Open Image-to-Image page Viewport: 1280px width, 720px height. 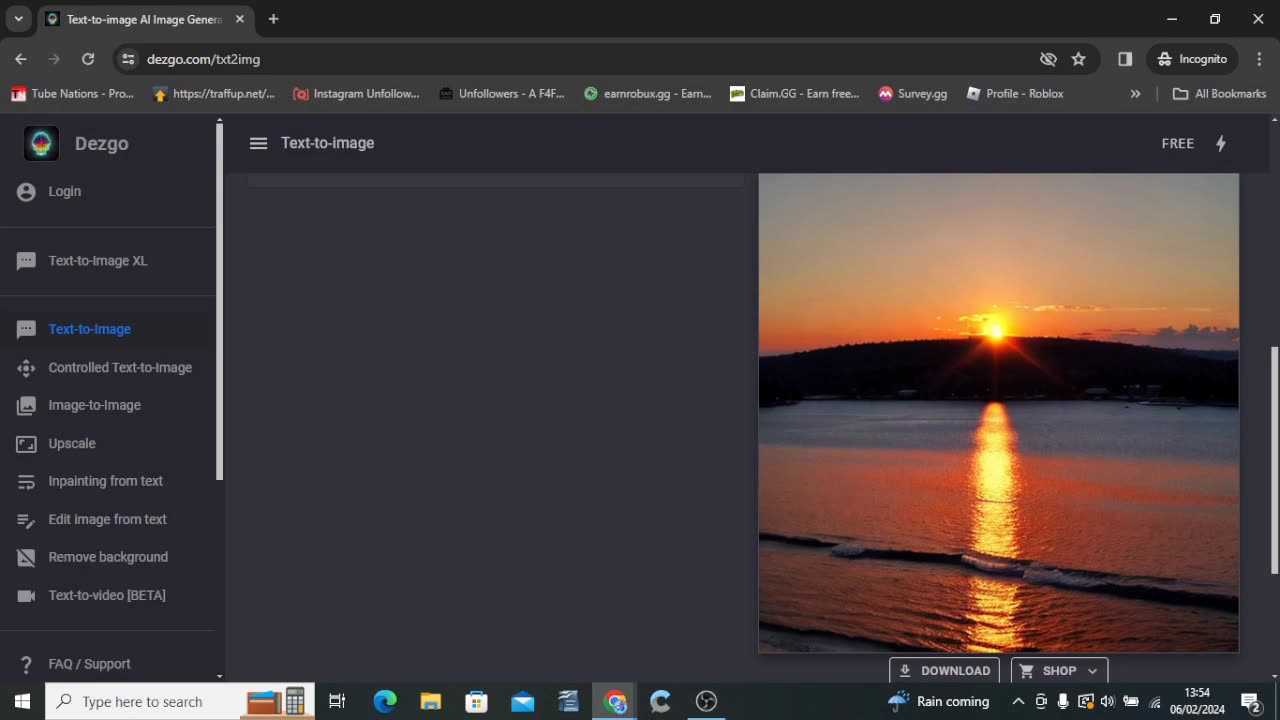(x=95, y=405)
